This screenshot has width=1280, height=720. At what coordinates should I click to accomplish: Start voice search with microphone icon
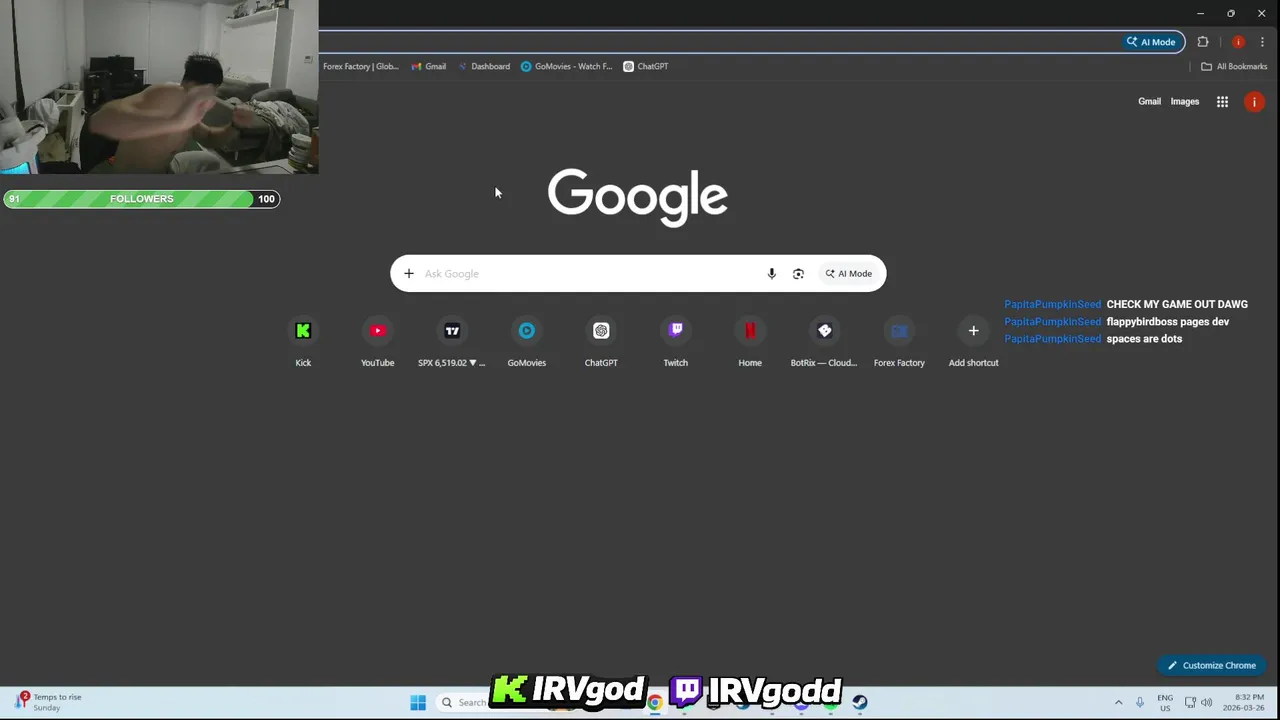[x=771, y=274]
